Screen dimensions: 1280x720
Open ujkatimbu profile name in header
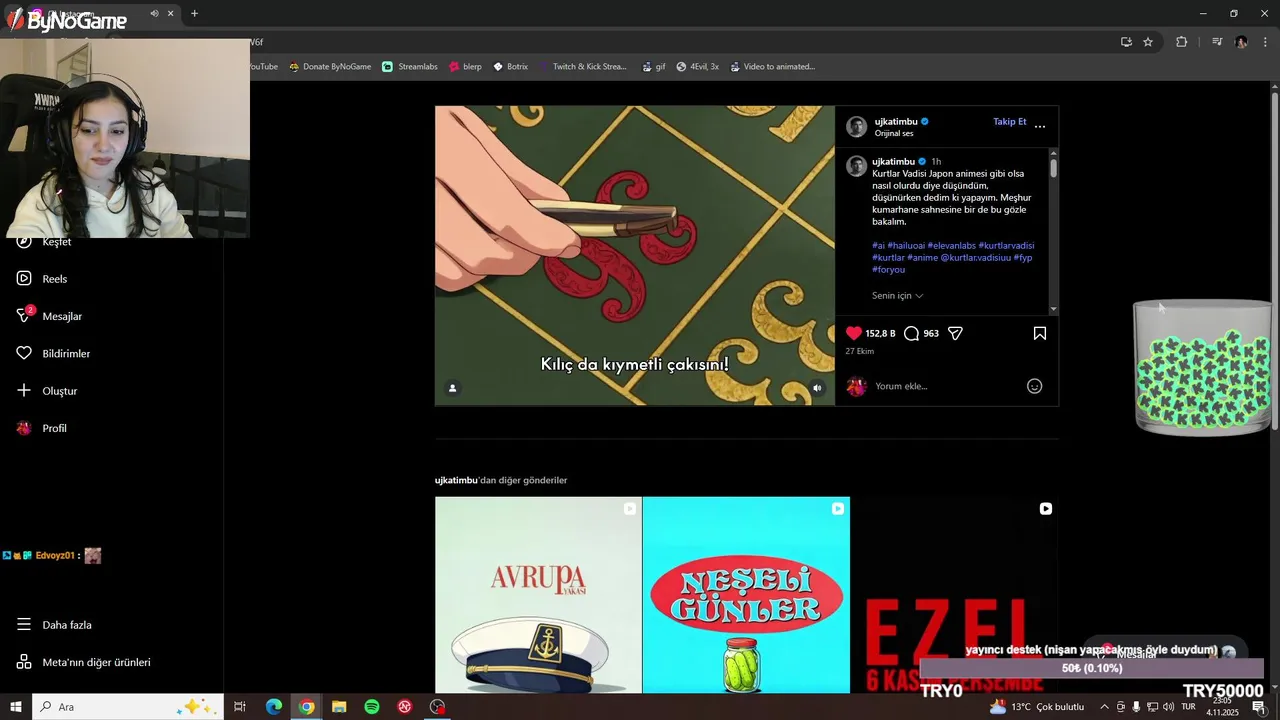(896, 122)
